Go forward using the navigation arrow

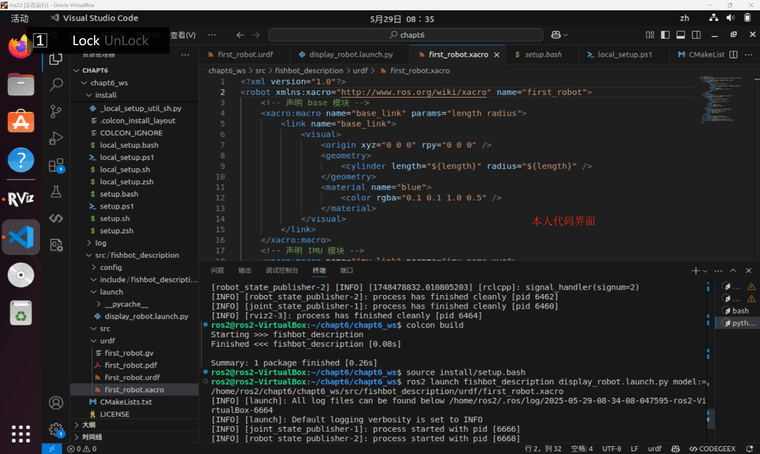tap(256, 35)
